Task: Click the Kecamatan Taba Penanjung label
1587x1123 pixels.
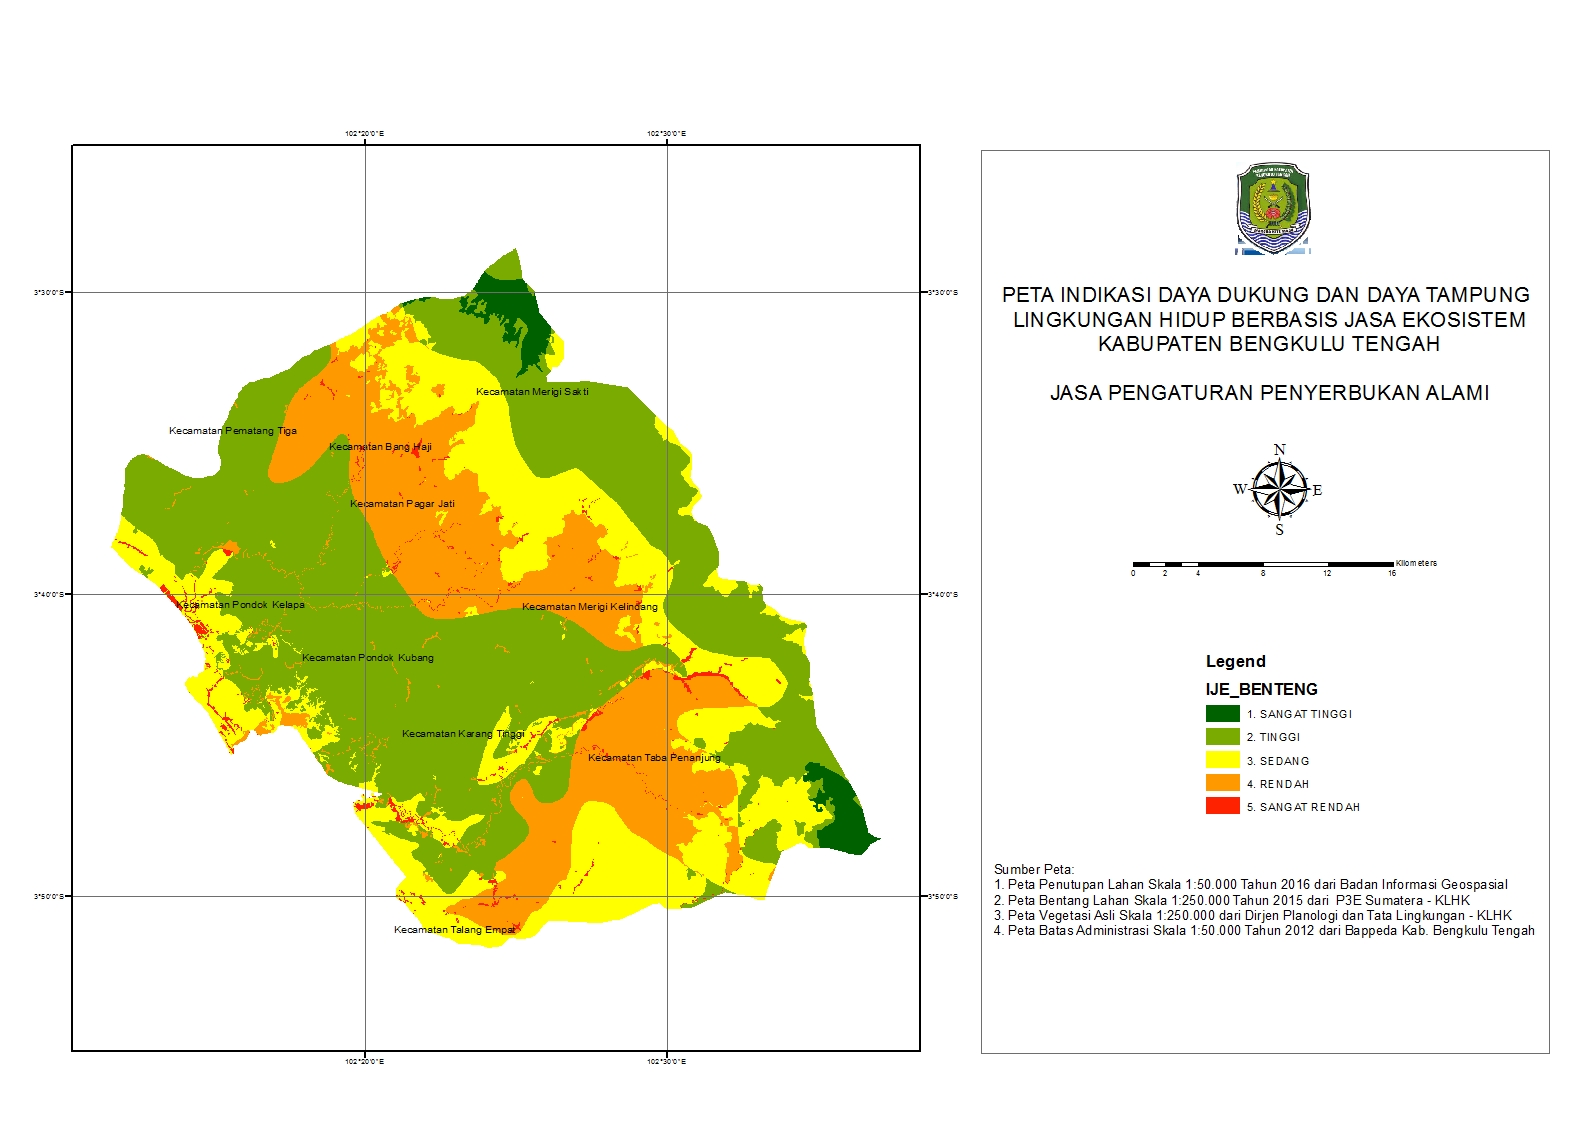Action: tap(654, 758)
